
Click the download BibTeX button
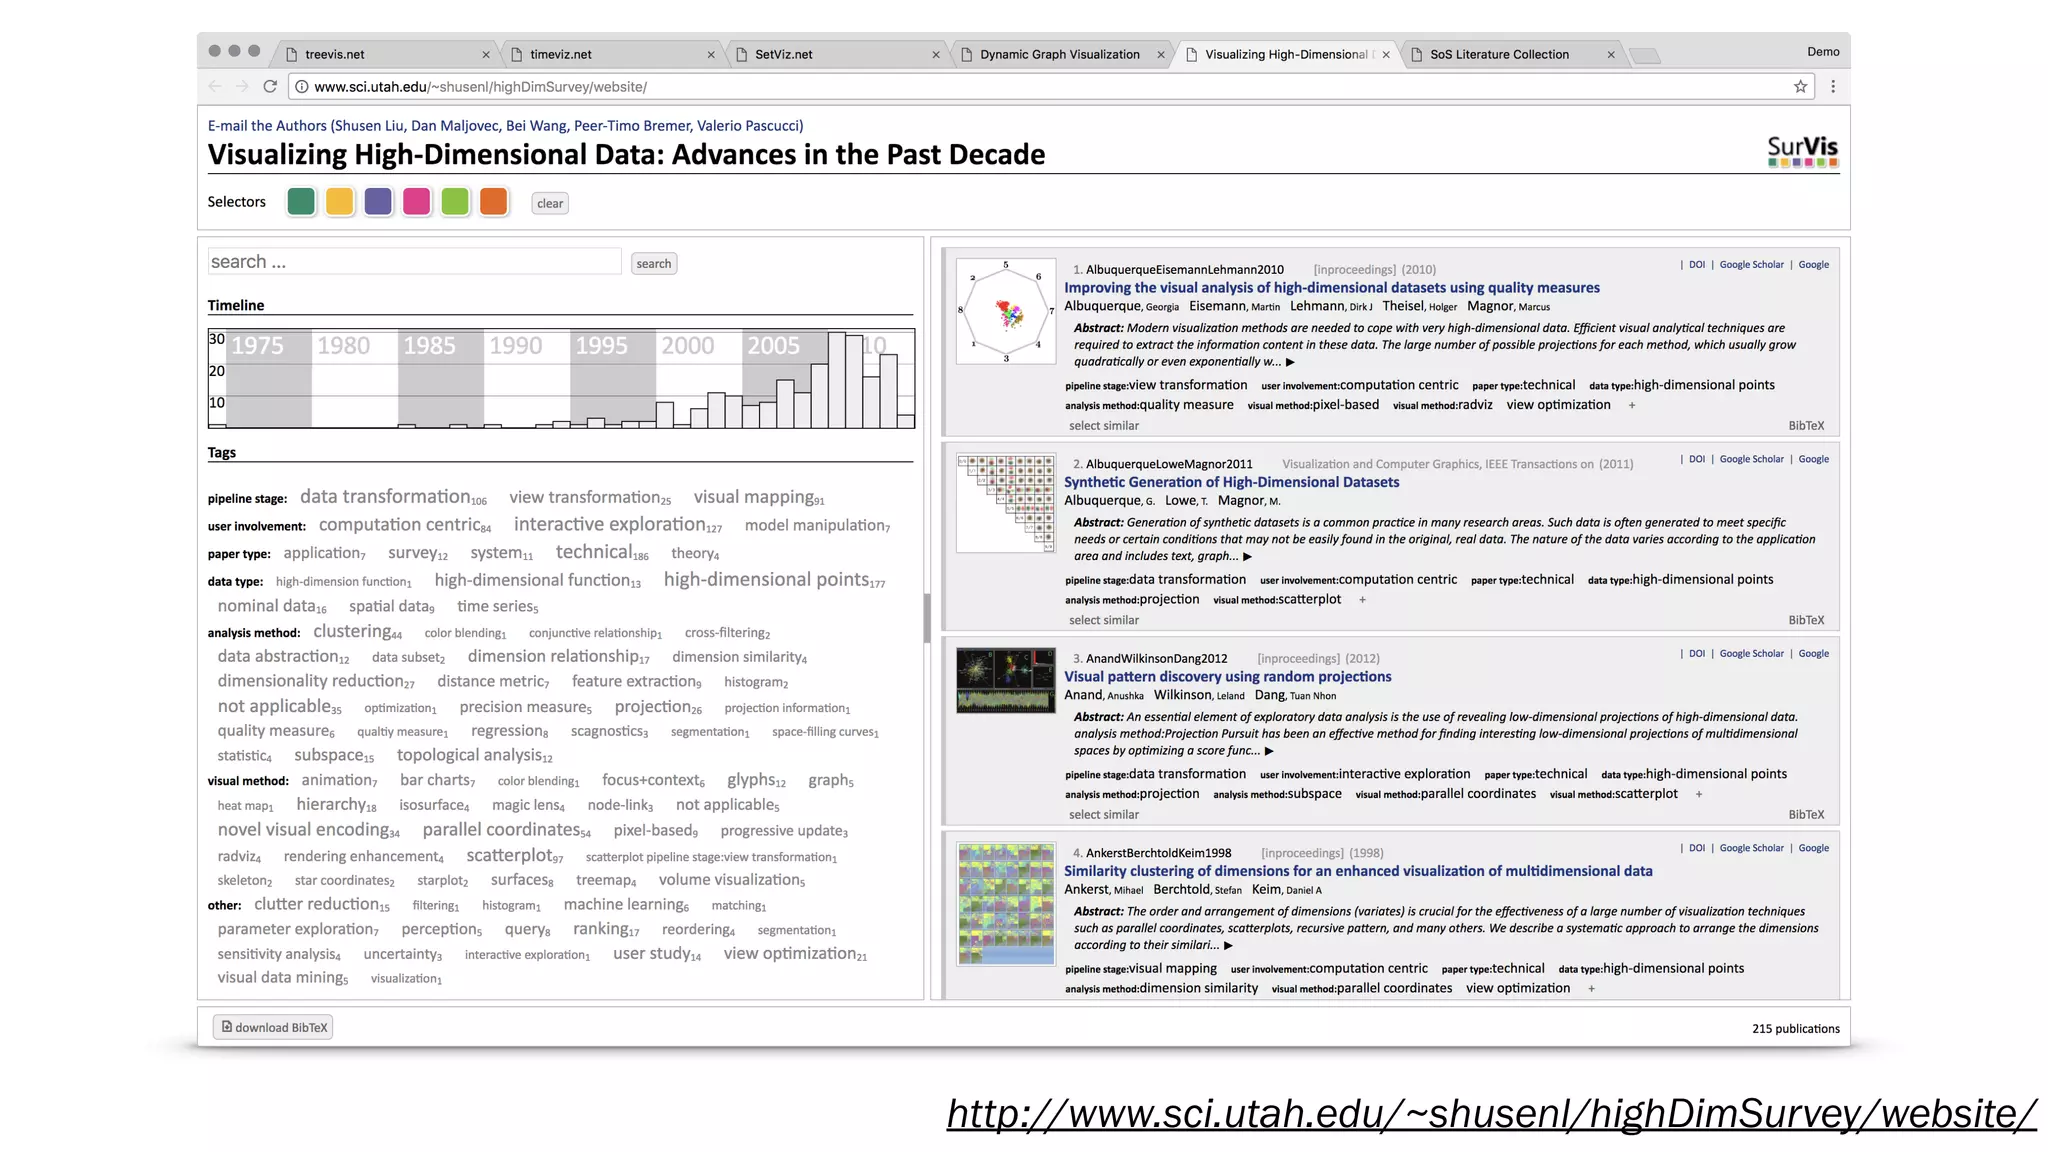[x=273, y=1027]
